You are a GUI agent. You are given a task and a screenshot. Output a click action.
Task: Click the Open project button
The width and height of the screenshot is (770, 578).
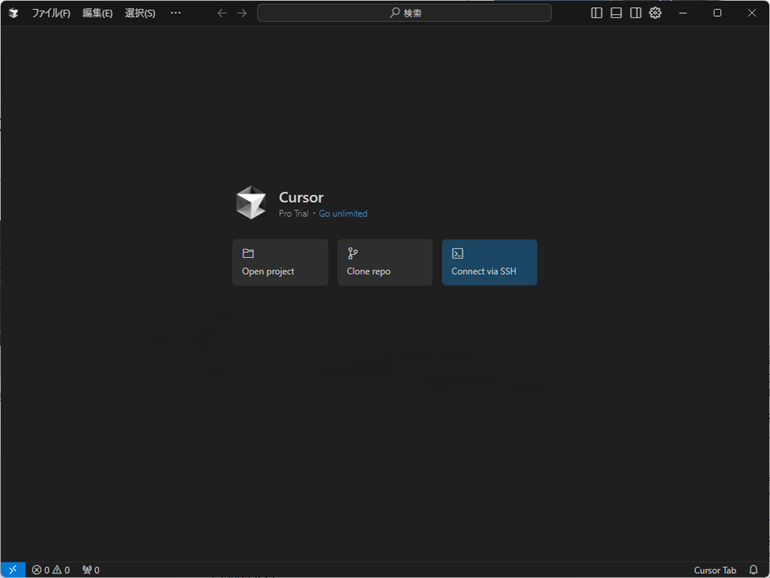(280, 262)
